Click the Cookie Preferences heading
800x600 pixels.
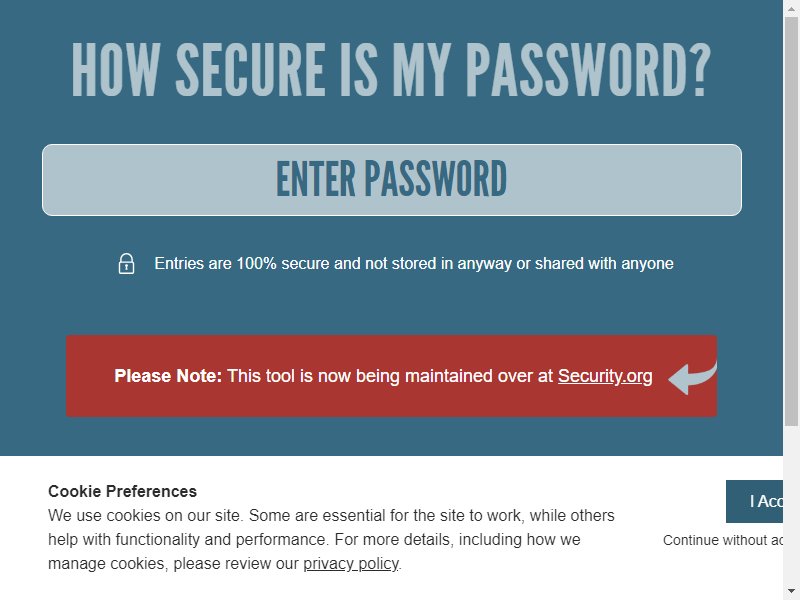[122, 491]
